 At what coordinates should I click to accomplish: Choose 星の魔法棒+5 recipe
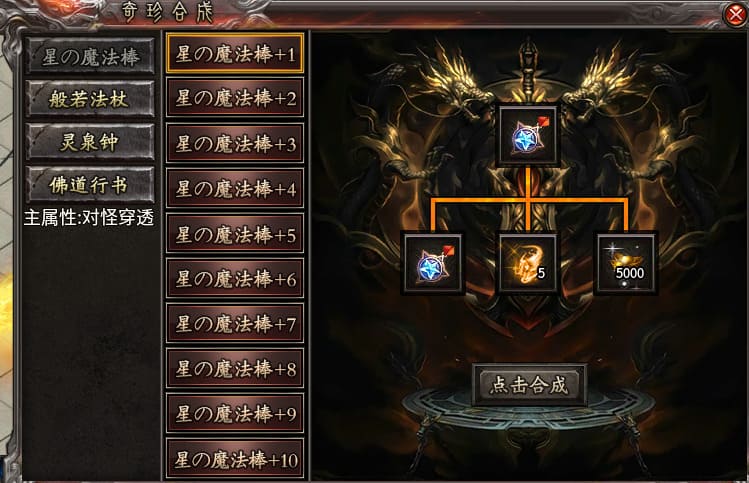(x=235, y=234)
